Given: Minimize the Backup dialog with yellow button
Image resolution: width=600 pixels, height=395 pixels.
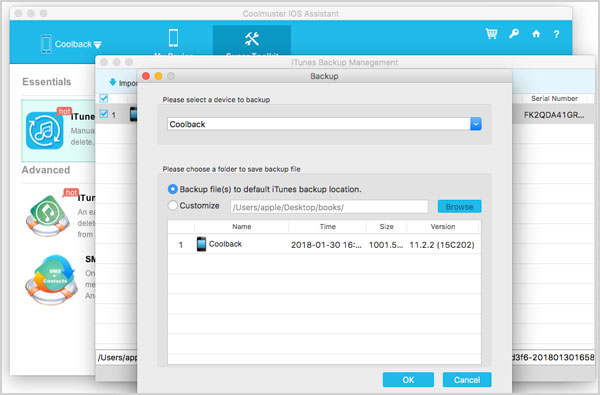Looking at the screenshot, I should tap(158, 76).
